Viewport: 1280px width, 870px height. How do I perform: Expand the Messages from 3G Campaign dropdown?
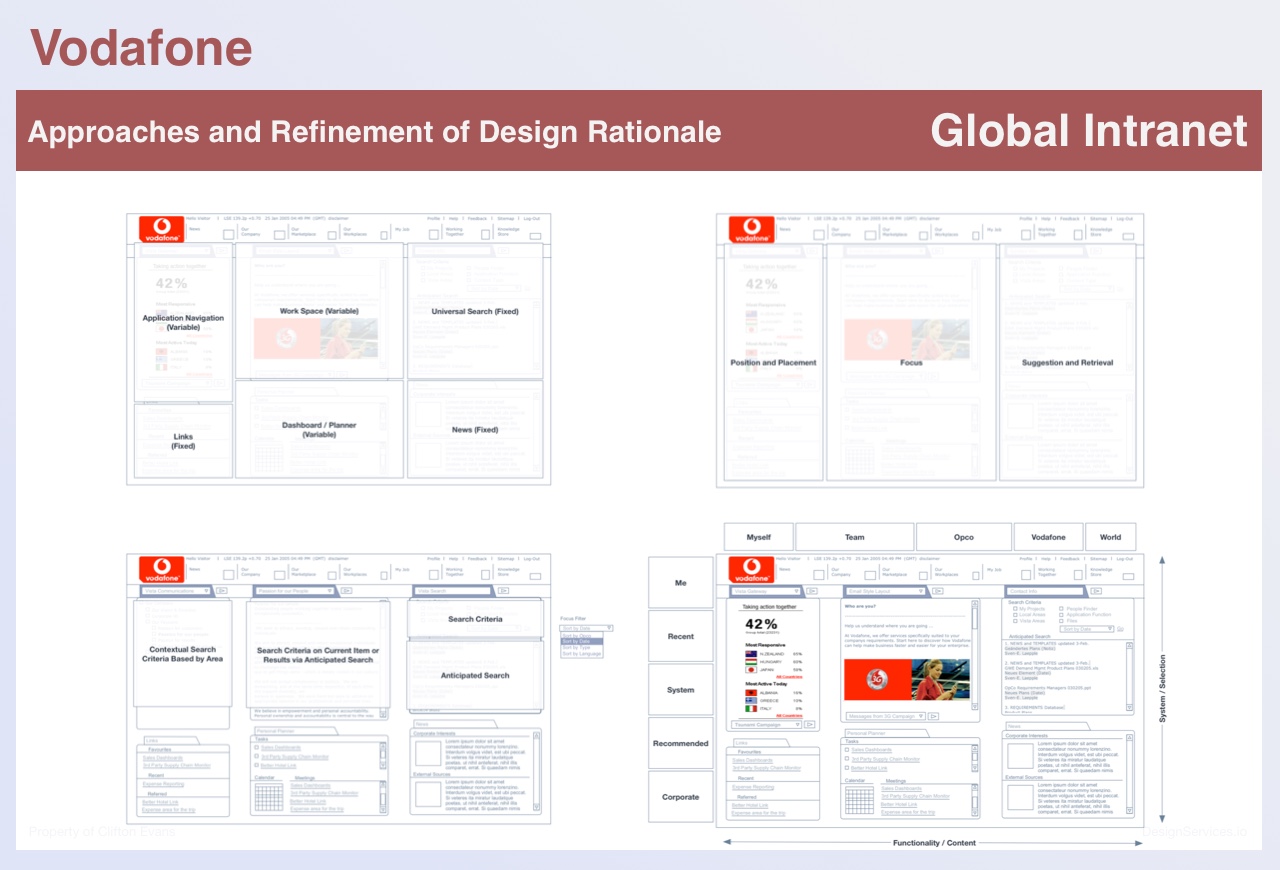[x=884, y=716]
